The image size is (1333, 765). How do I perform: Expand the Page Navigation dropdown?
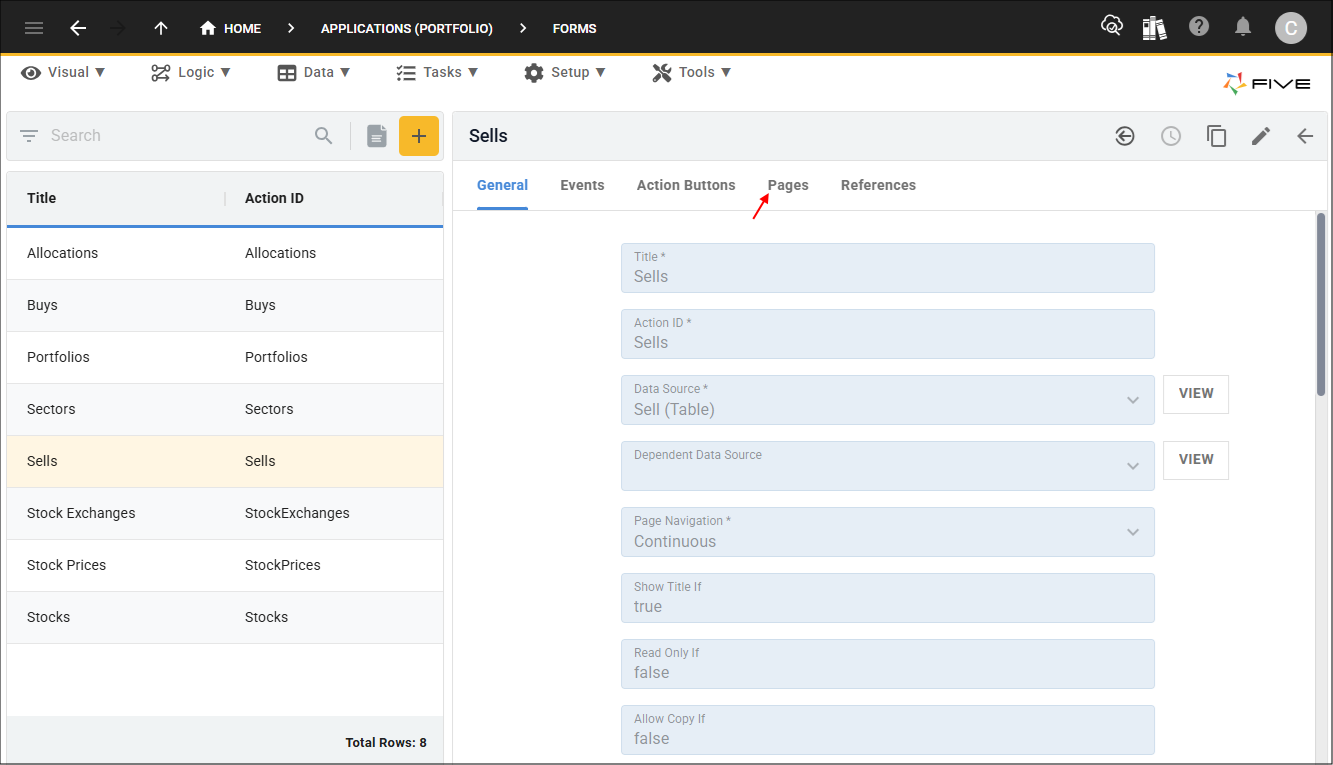(1133, 532)
